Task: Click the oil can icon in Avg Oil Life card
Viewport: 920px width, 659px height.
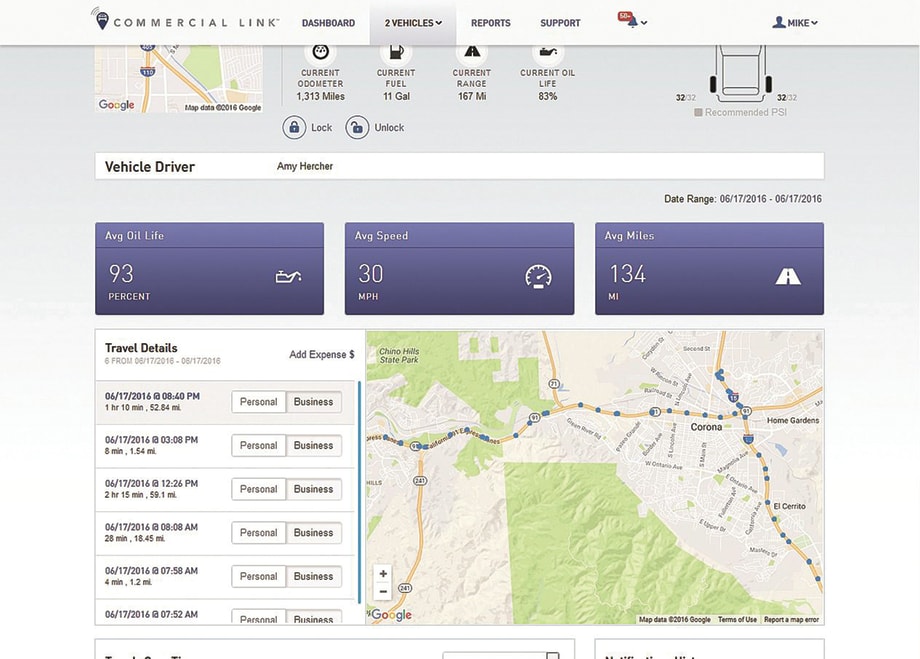Action: tap(288, 276)
